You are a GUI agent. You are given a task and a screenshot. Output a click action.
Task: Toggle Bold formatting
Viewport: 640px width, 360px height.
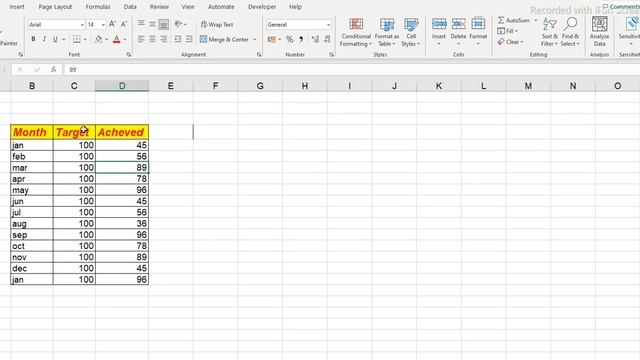click(33, 39)
